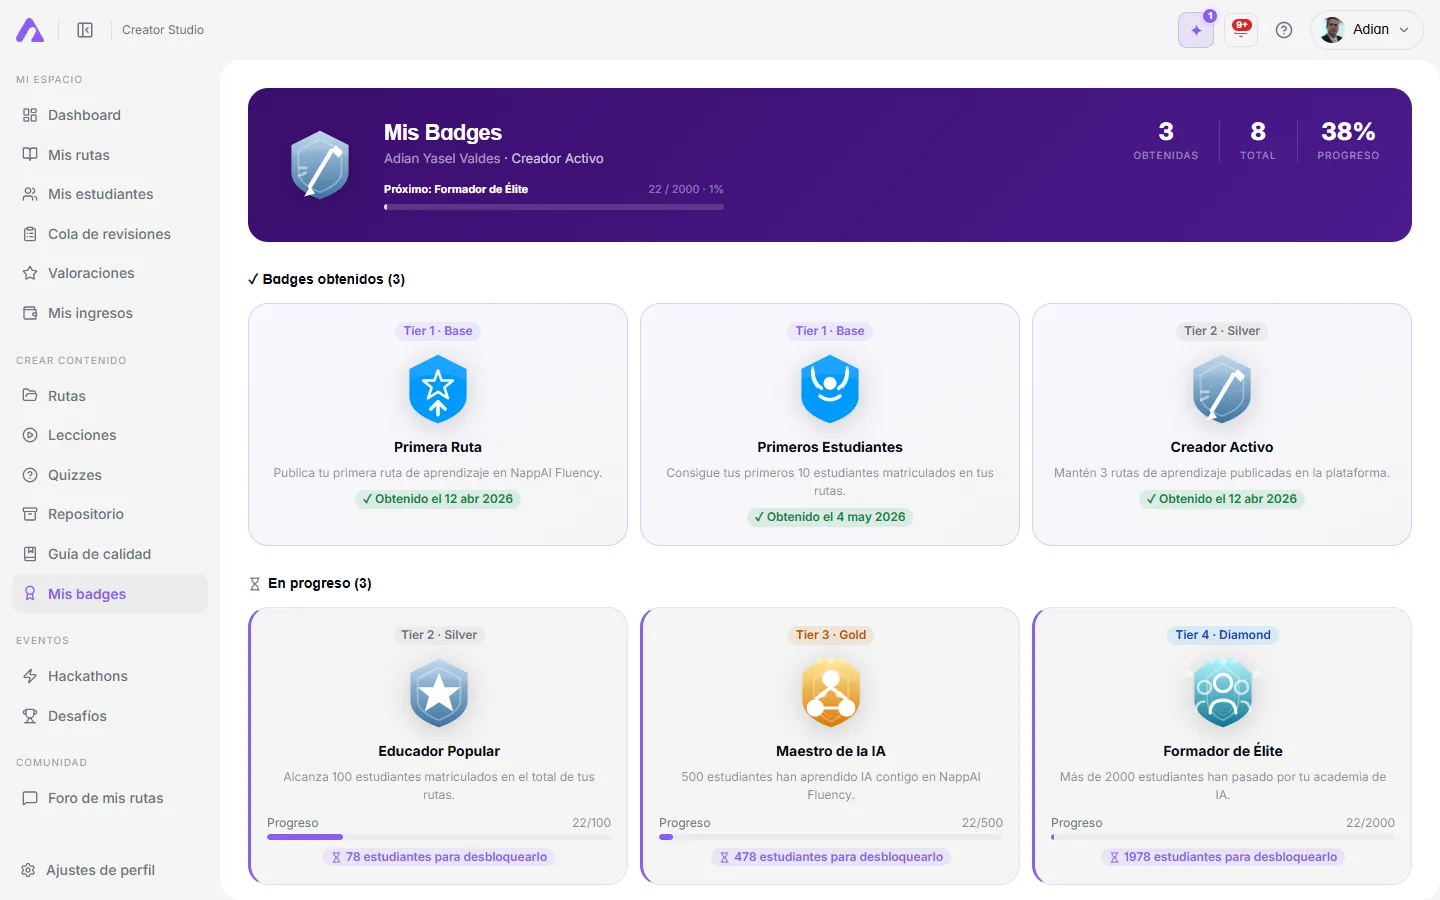Click the Primeros Estudiantes badge icon
This screenshot has width=1440, height=900.
tap(830, 390)
